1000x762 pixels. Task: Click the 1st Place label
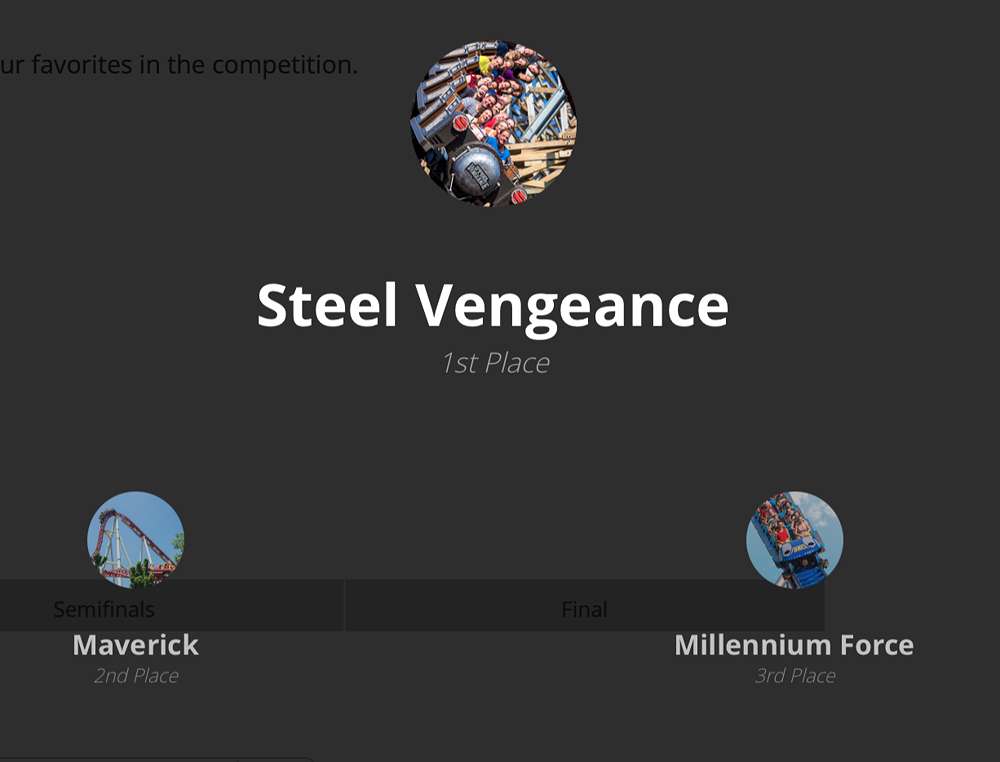pos(495,363)
